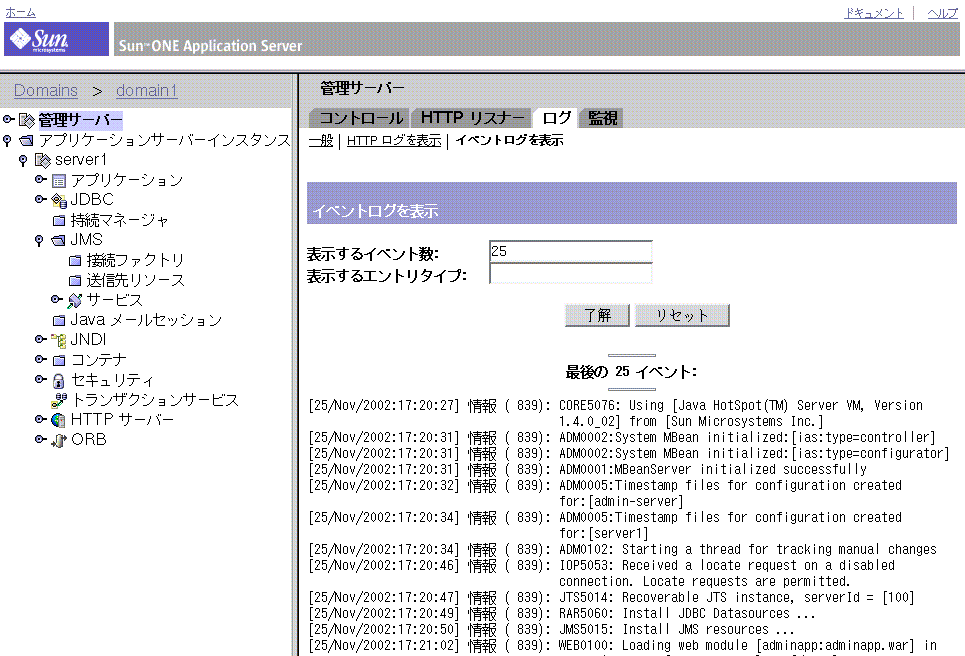Expand the JNDI tree node
The height and width of the screenshot is (656, 965).
click(41, 339)
